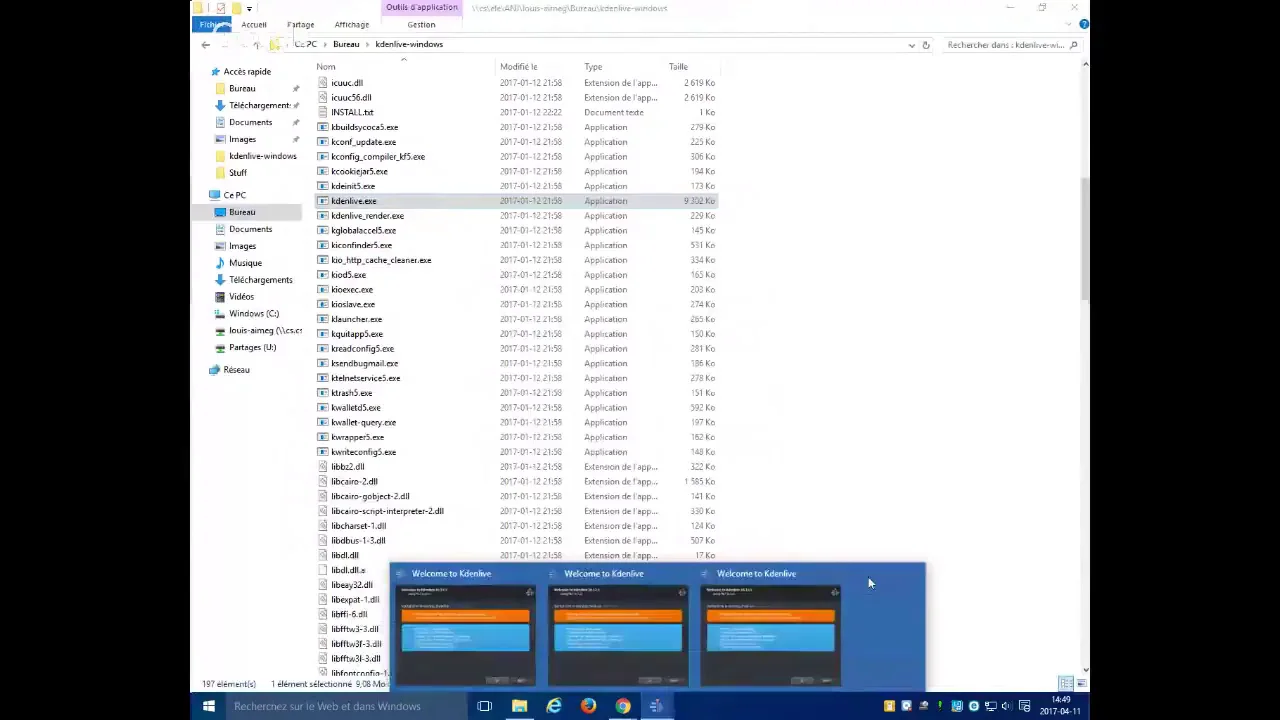This screenshot has width=1280, height=720.
Task: Open Task View button in taskbar
Action: (485, 706)
